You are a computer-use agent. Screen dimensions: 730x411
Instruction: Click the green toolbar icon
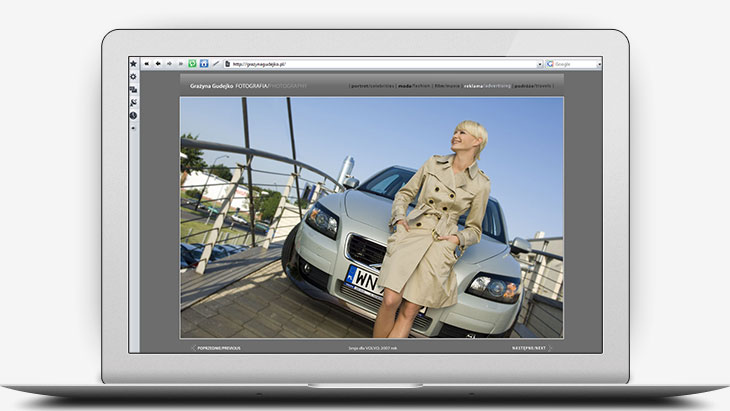[x=193, y=63]
